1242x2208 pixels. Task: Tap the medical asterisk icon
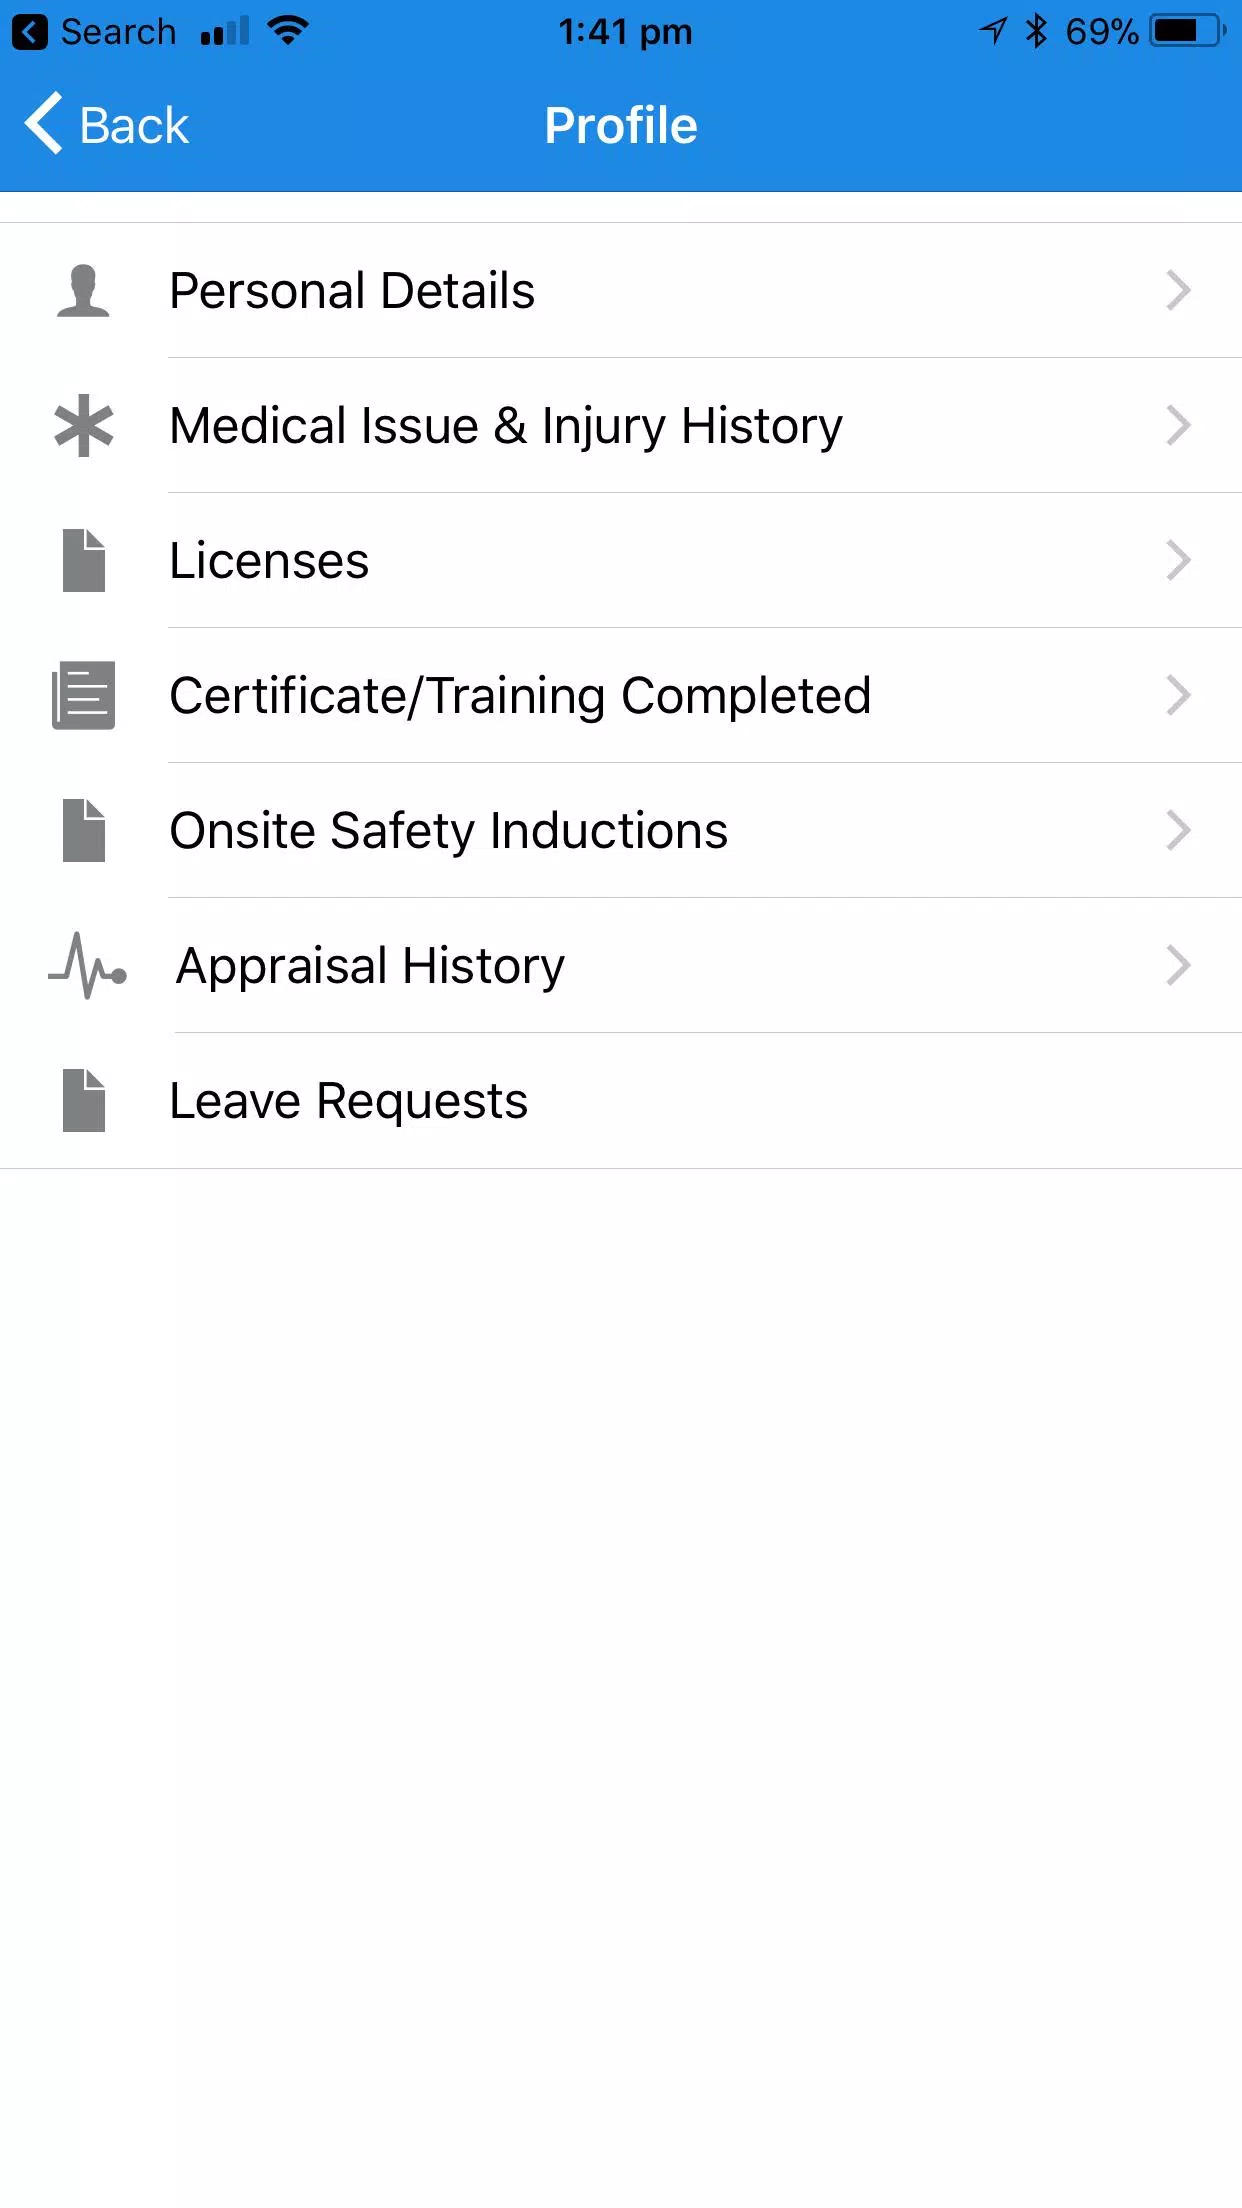(x=84, y=426)
